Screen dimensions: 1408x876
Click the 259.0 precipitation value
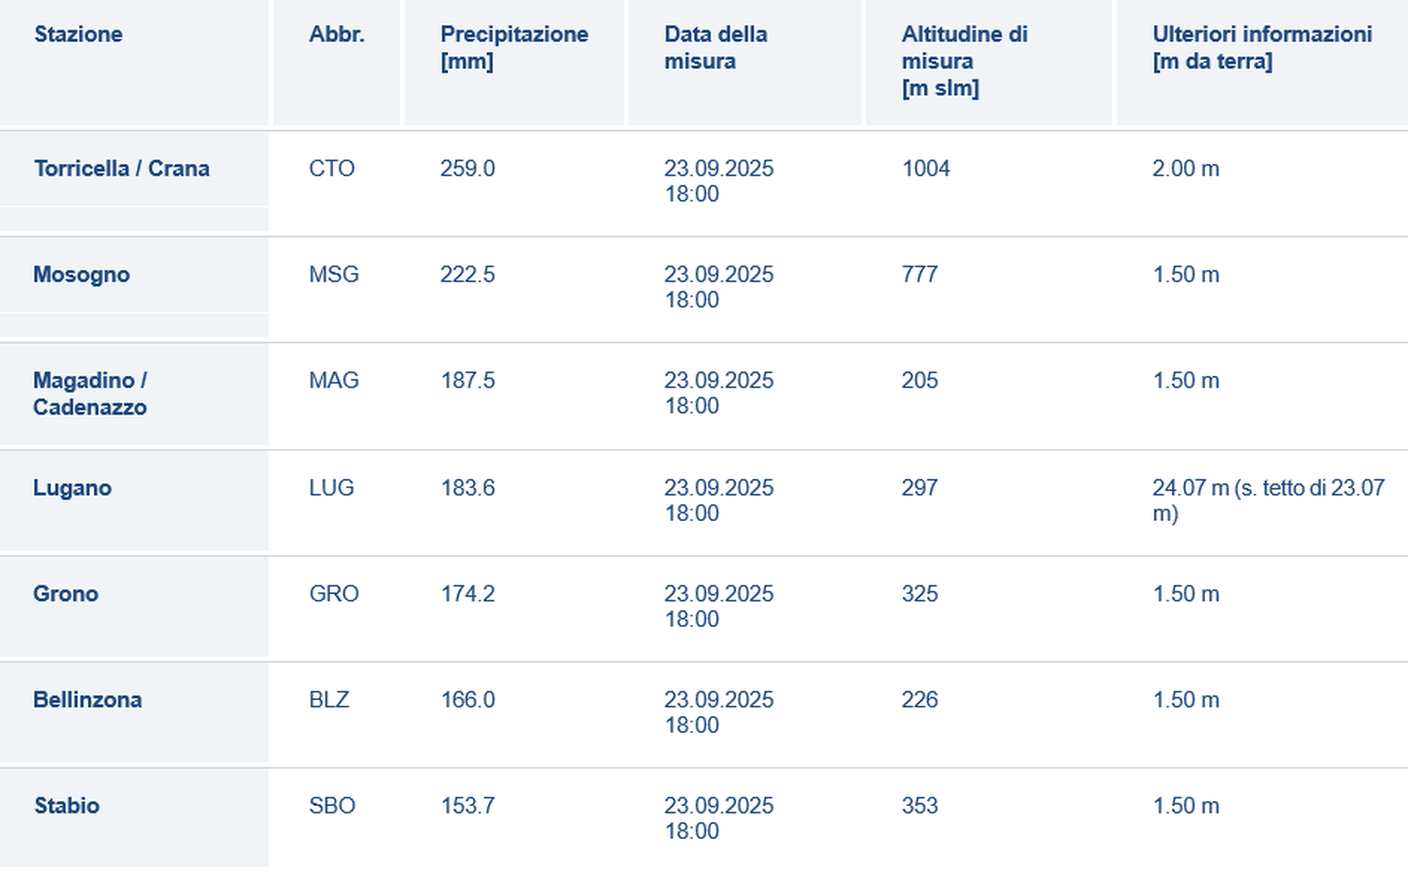point(467,168)
